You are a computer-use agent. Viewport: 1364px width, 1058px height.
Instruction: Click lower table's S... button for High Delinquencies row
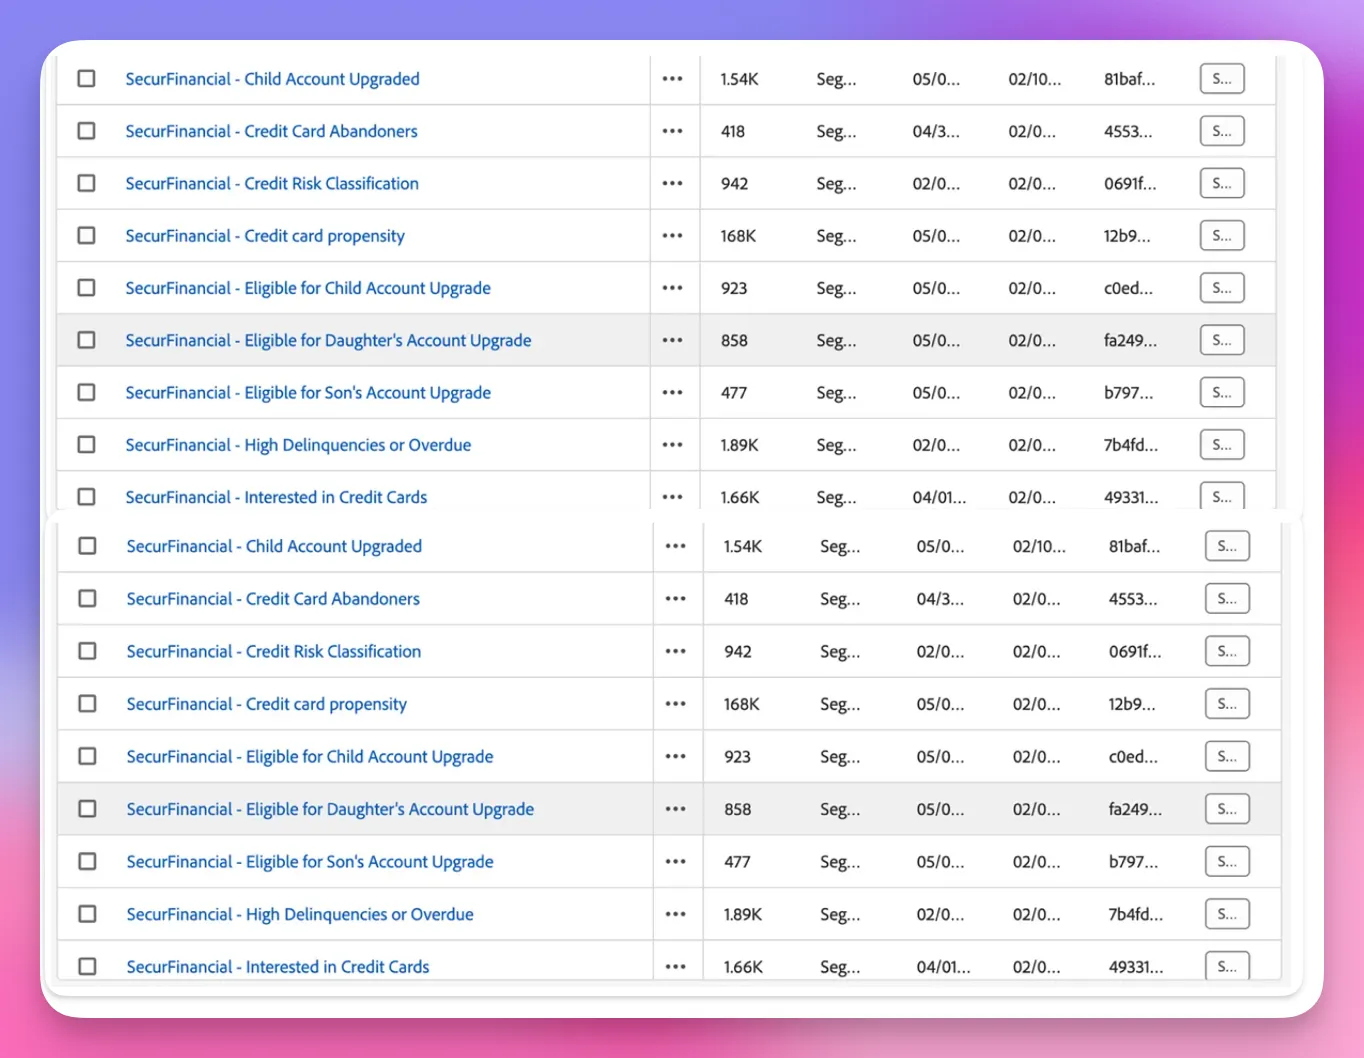(1227, 914)
